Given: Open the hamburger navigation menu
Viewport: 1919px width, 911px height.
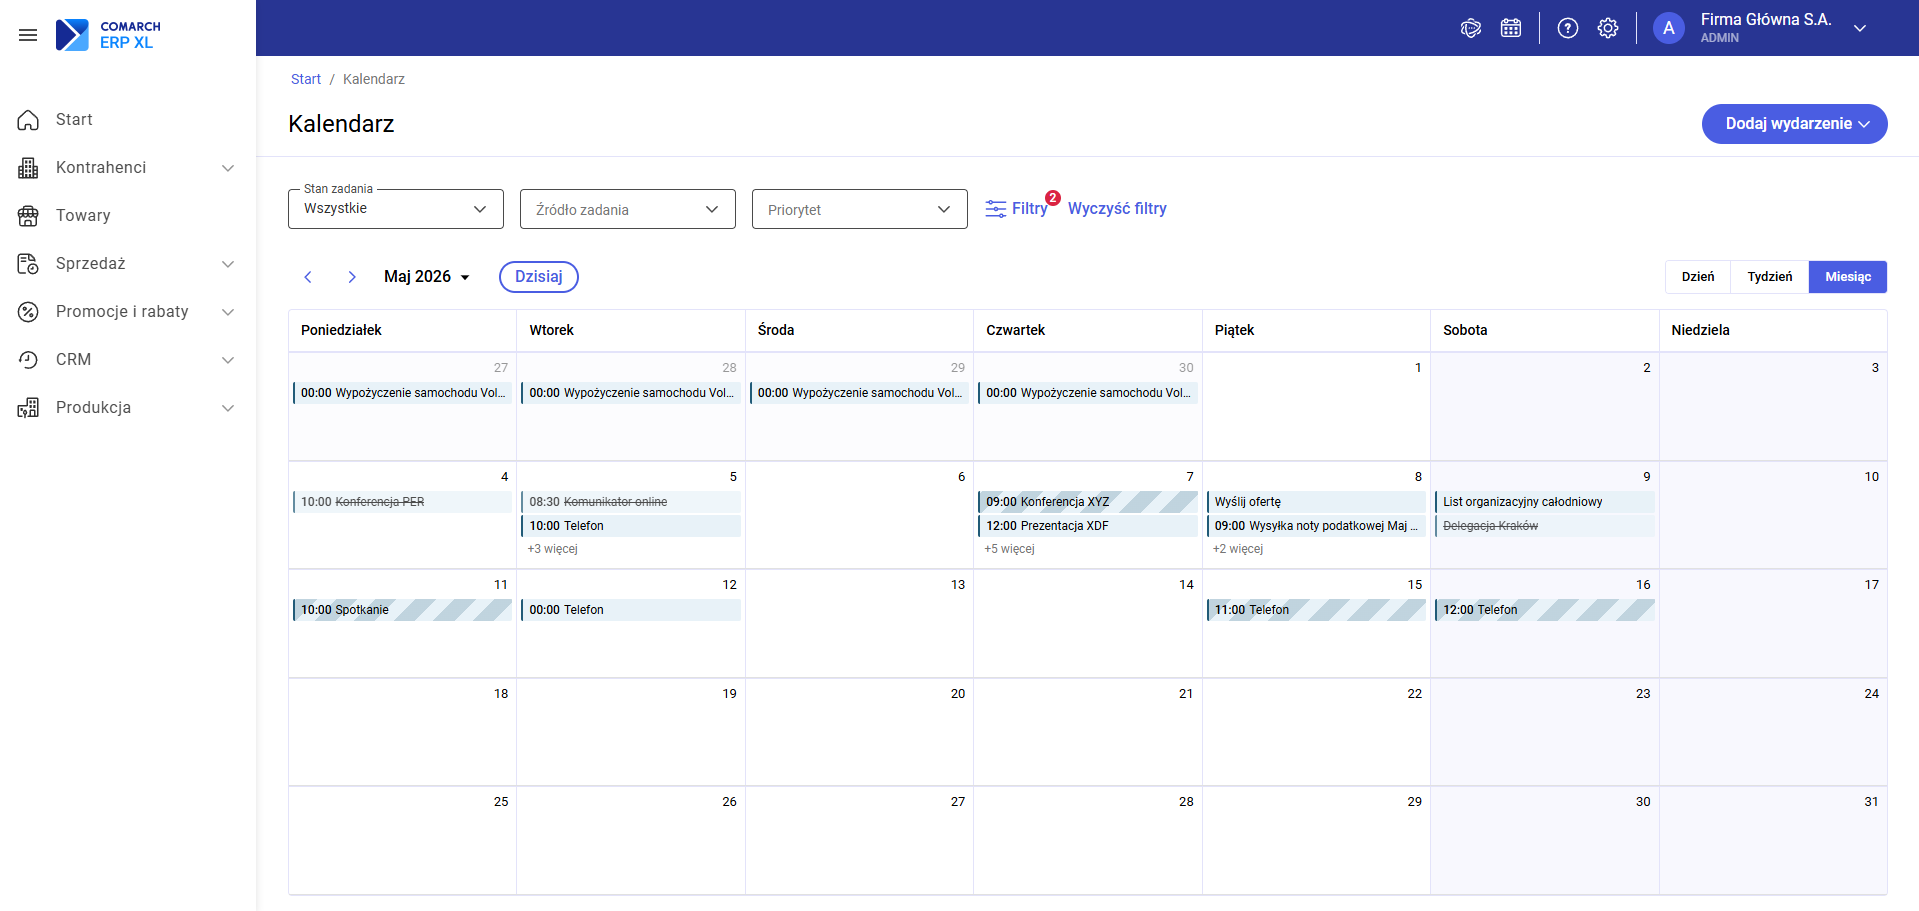Looking at the screenshot, I should (x=28, y=35).
